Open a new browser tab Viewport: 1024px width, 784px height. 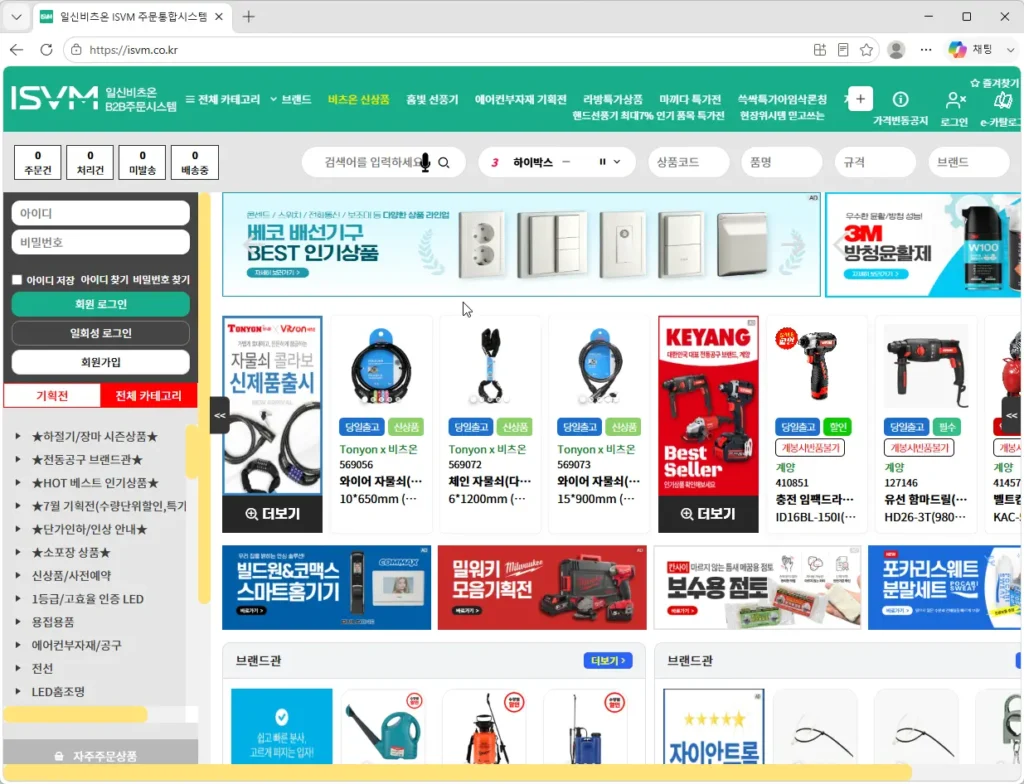(x=249, y=16)
